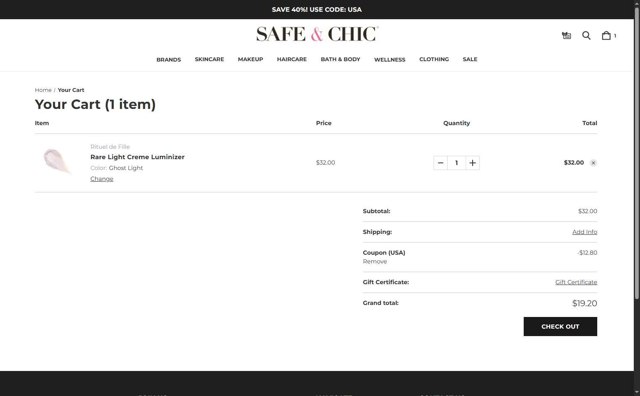Open the Clothing menu
640x396 pixels.
[x=434, y=59]
